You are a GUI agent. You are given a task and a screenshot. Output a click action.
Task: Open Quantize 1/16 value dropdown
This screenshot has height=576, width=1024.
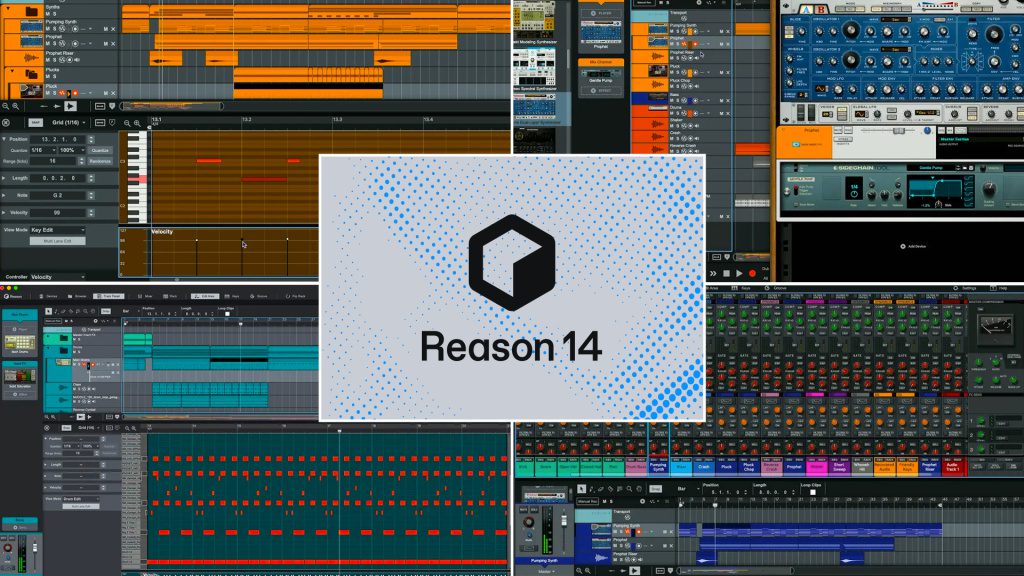tap(43, 150)
